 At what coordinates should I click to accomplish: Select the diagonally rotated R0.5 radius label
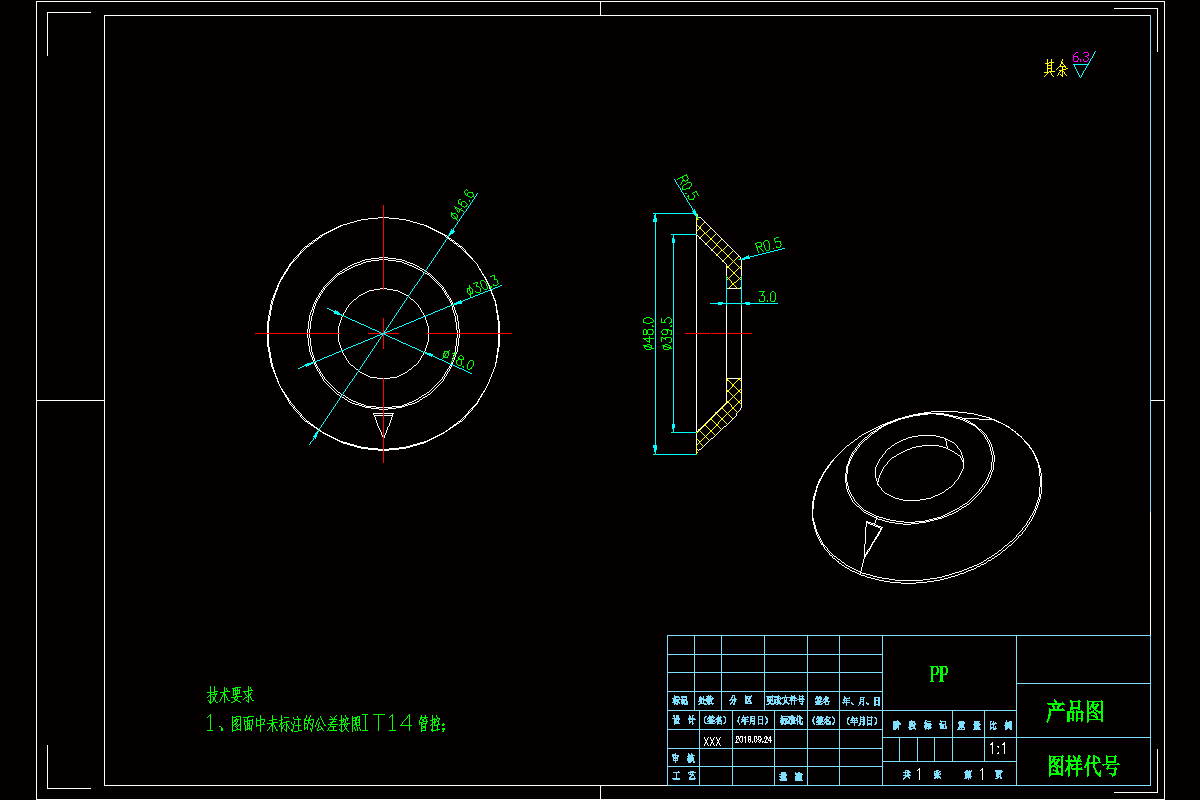[x=686, y=188]
